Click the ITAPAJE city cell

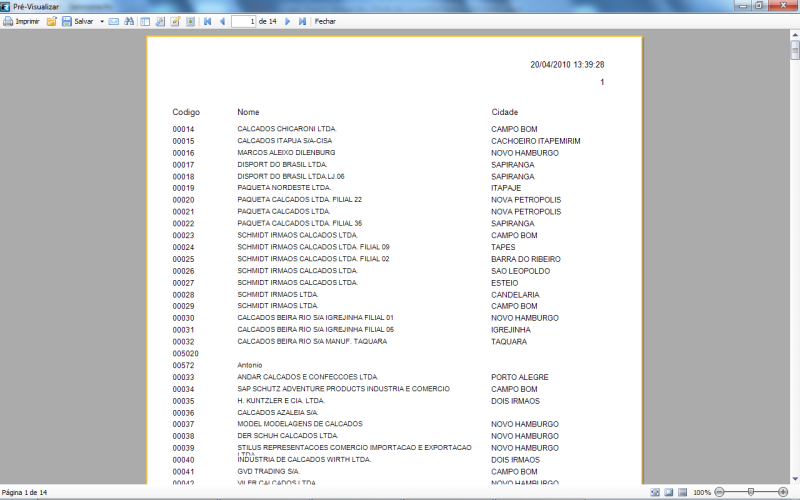pos(506,188)
